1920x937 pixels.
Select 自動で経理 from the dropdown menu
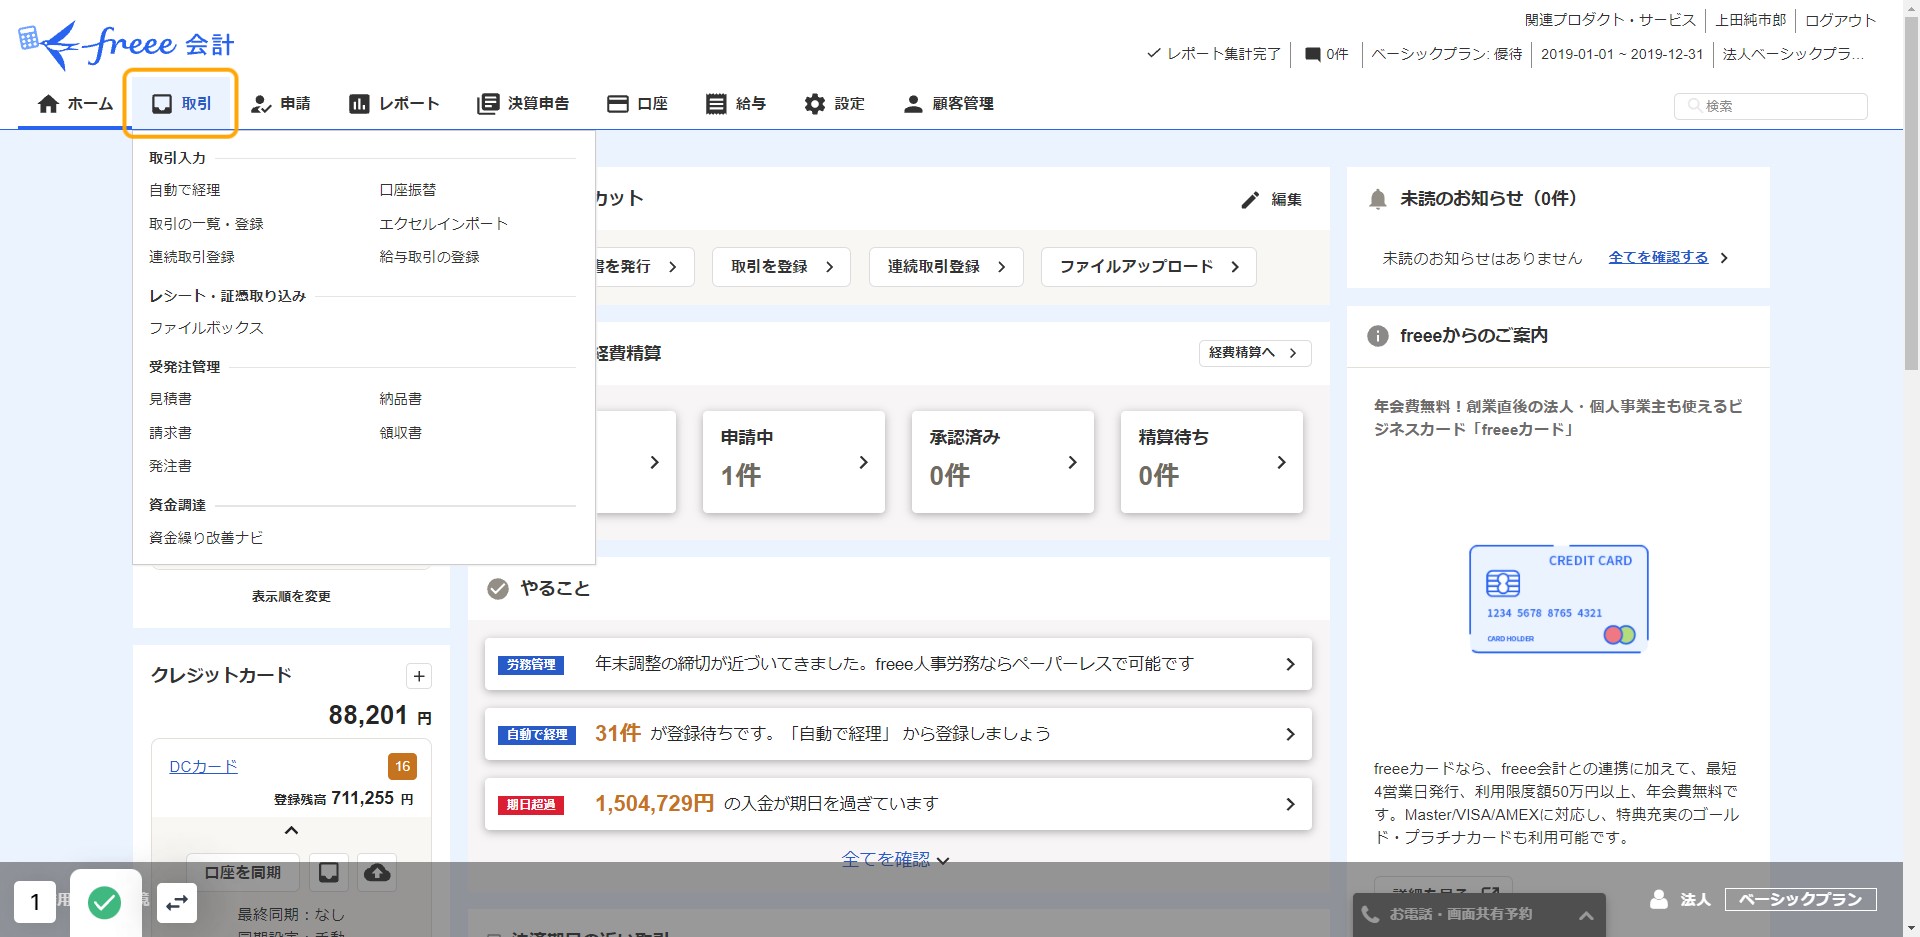click(x=185, y=190)
